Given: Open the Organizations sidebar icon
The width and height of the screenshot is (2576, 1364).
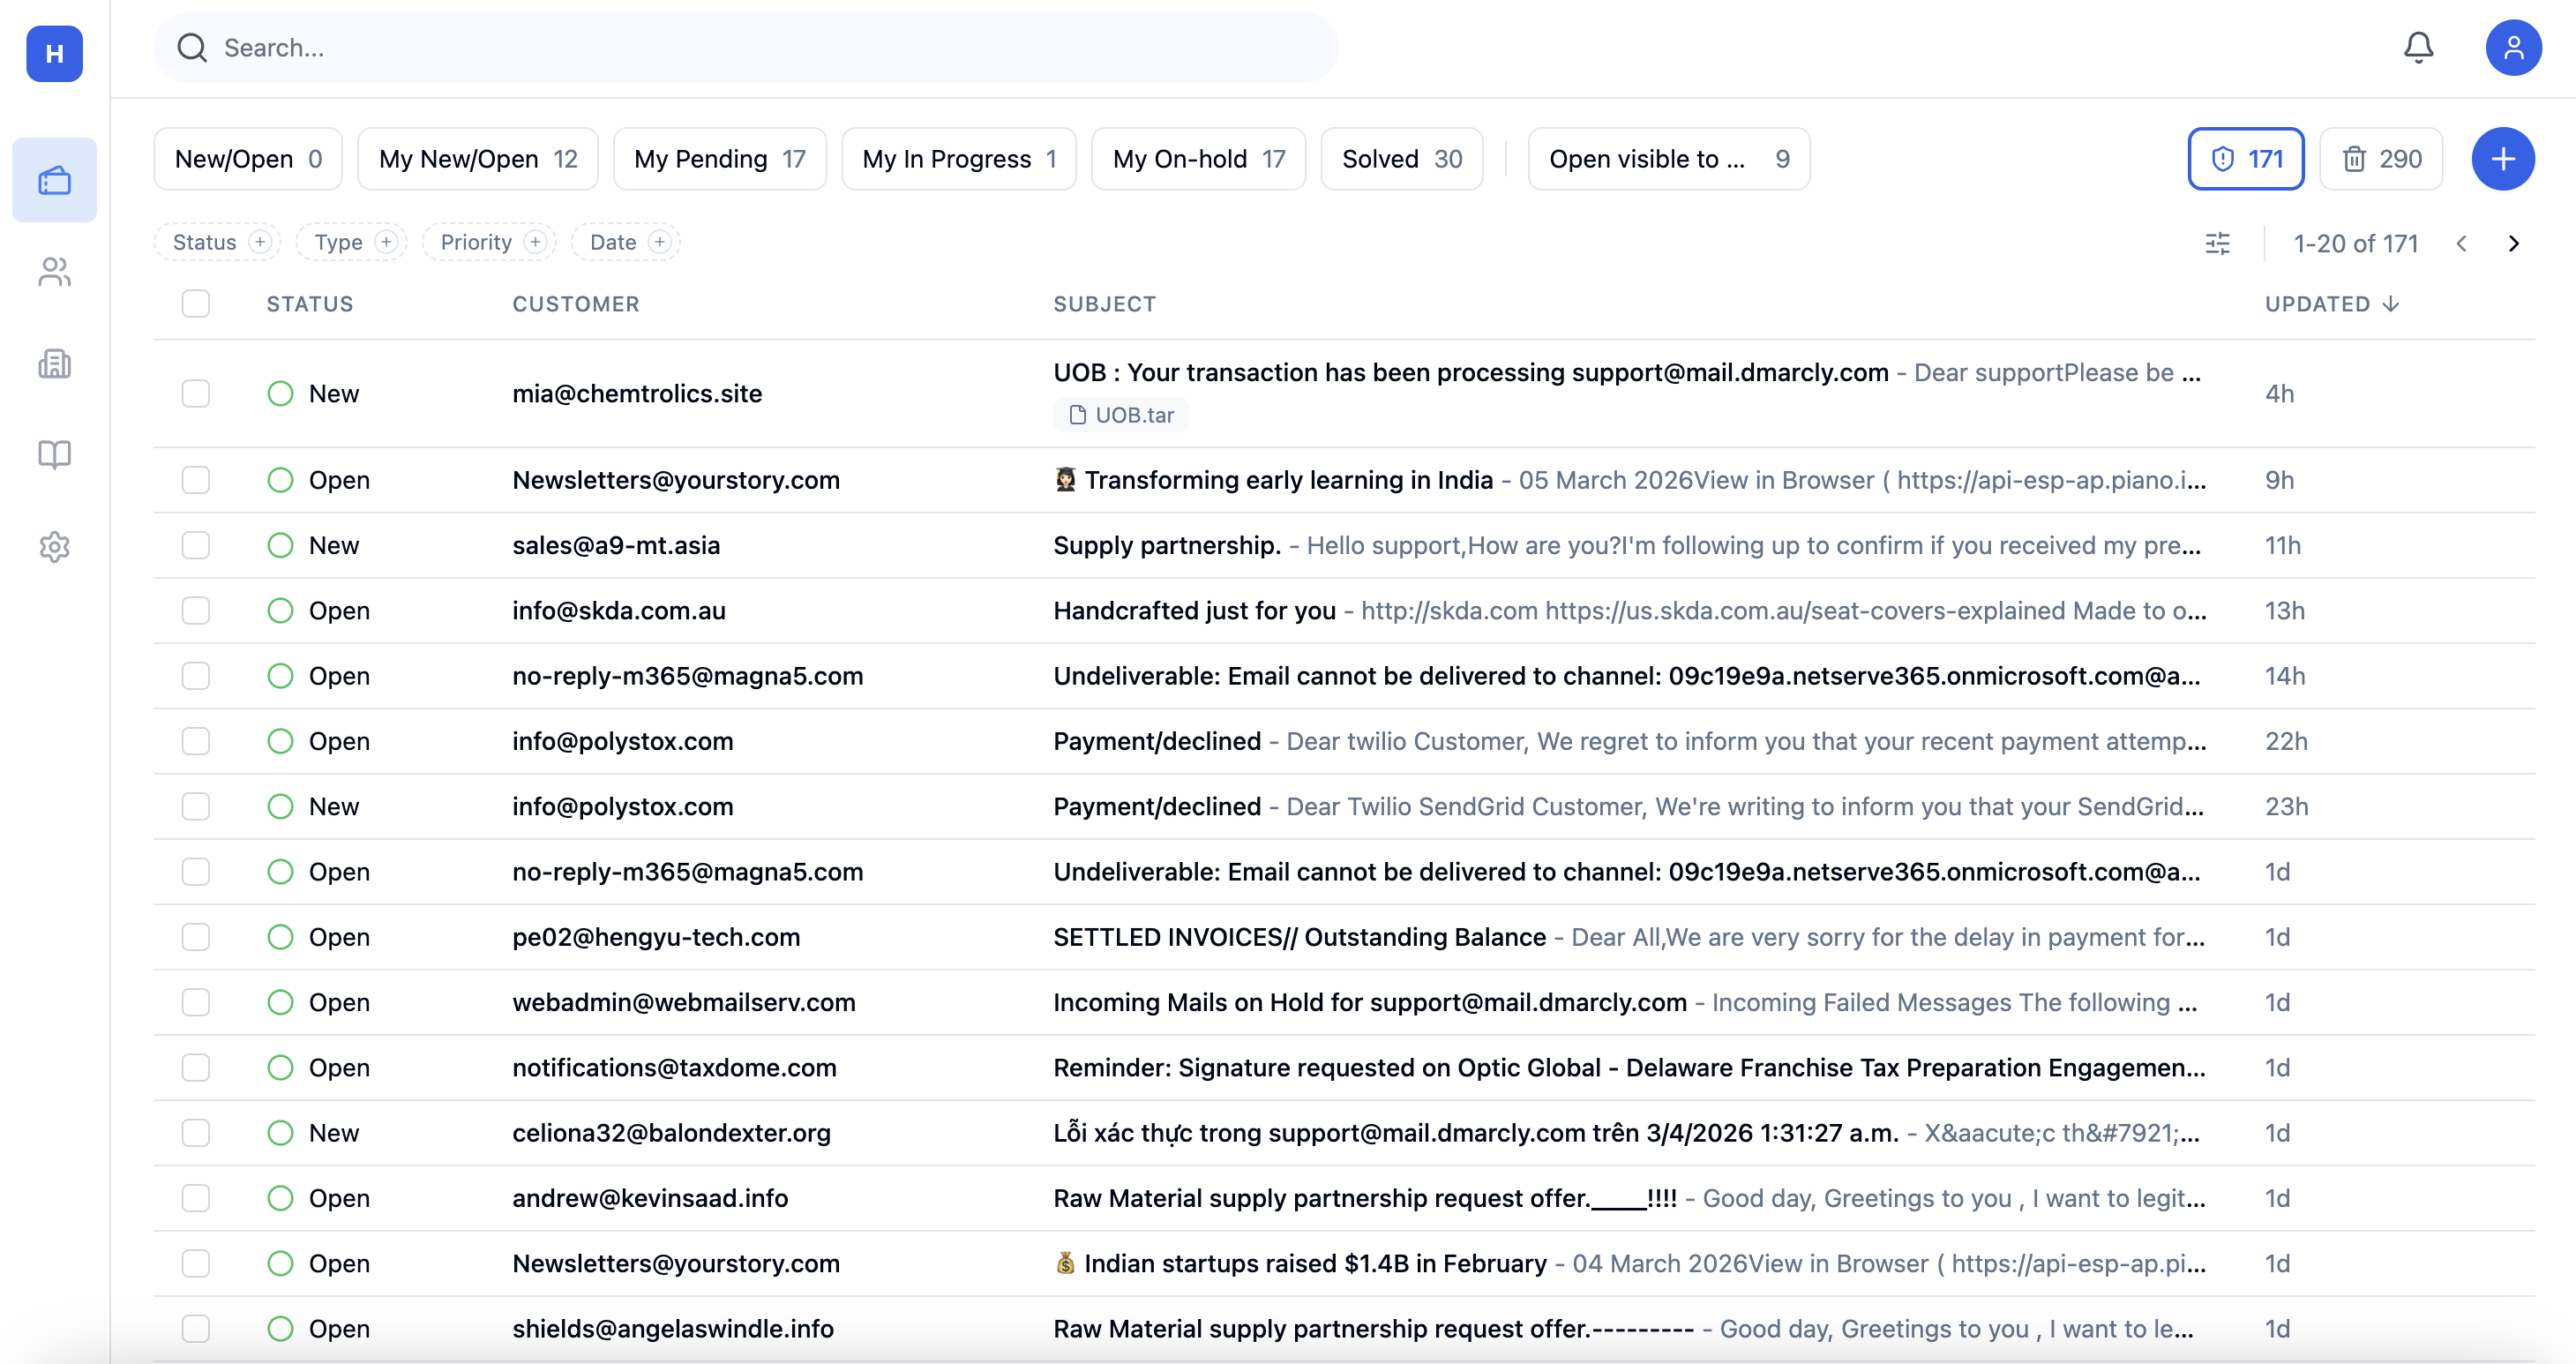Looking at the screenshot, I should tap(54, 364).
